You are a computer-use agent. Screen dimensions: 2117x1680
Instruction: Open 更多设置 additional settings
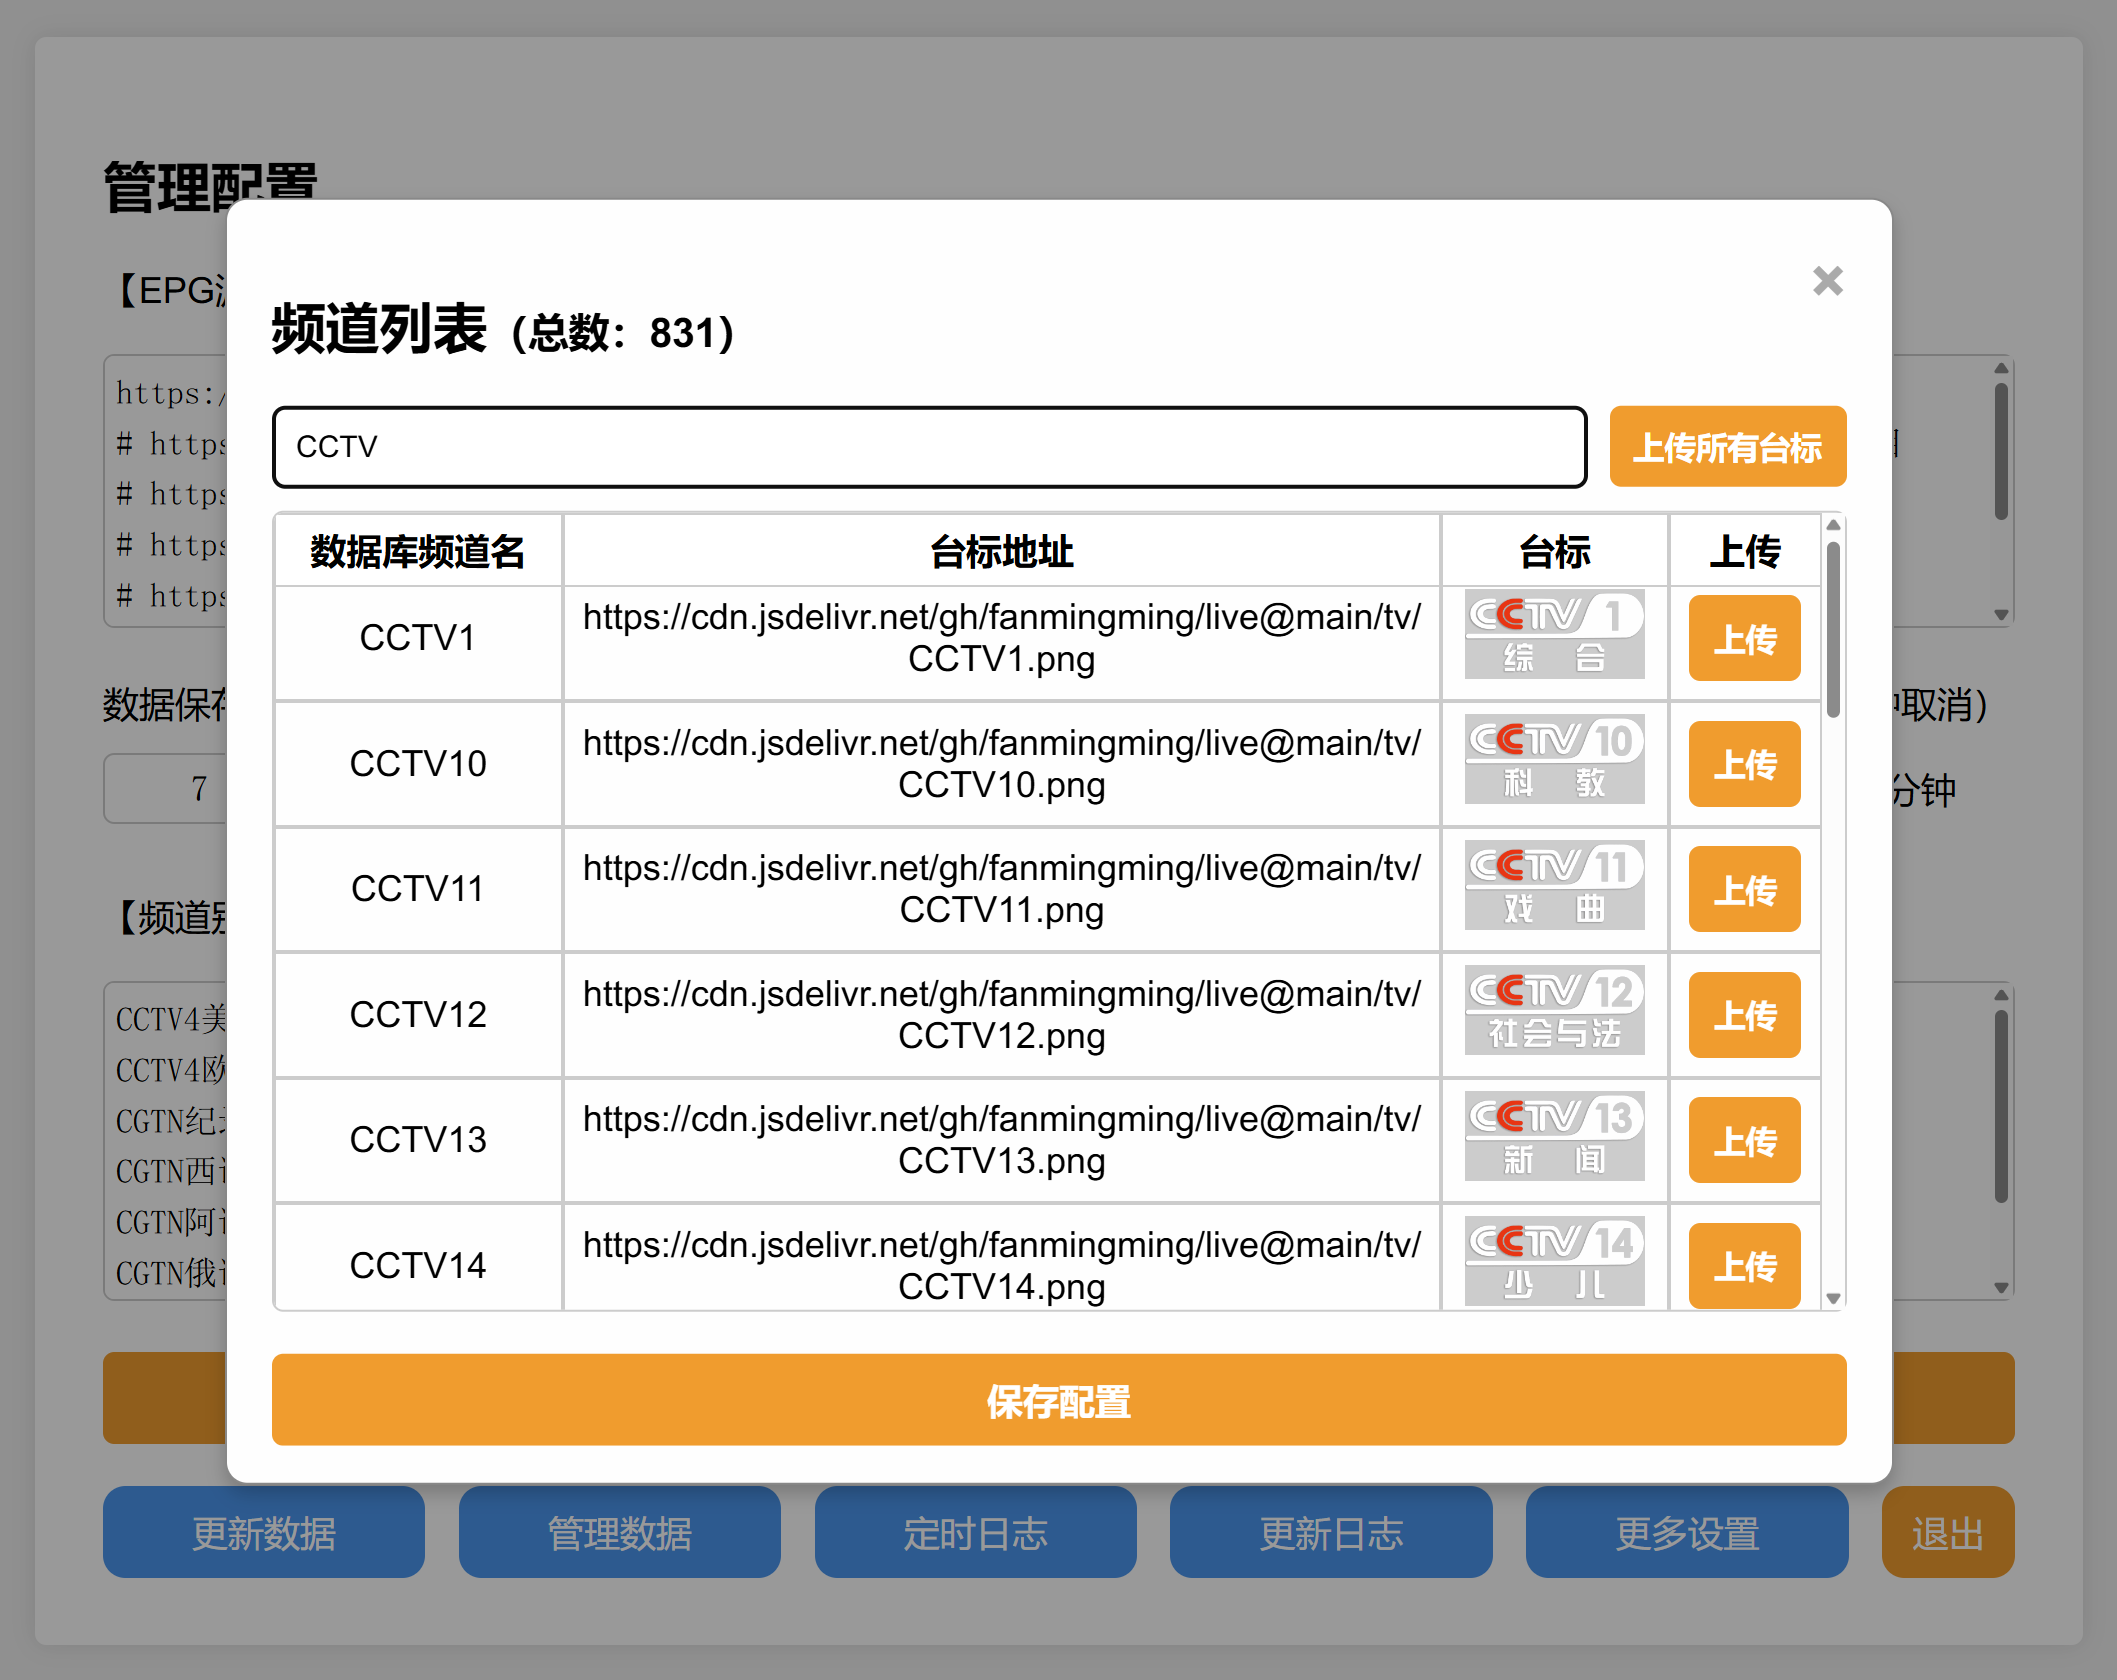[x=1687, y=1533]
